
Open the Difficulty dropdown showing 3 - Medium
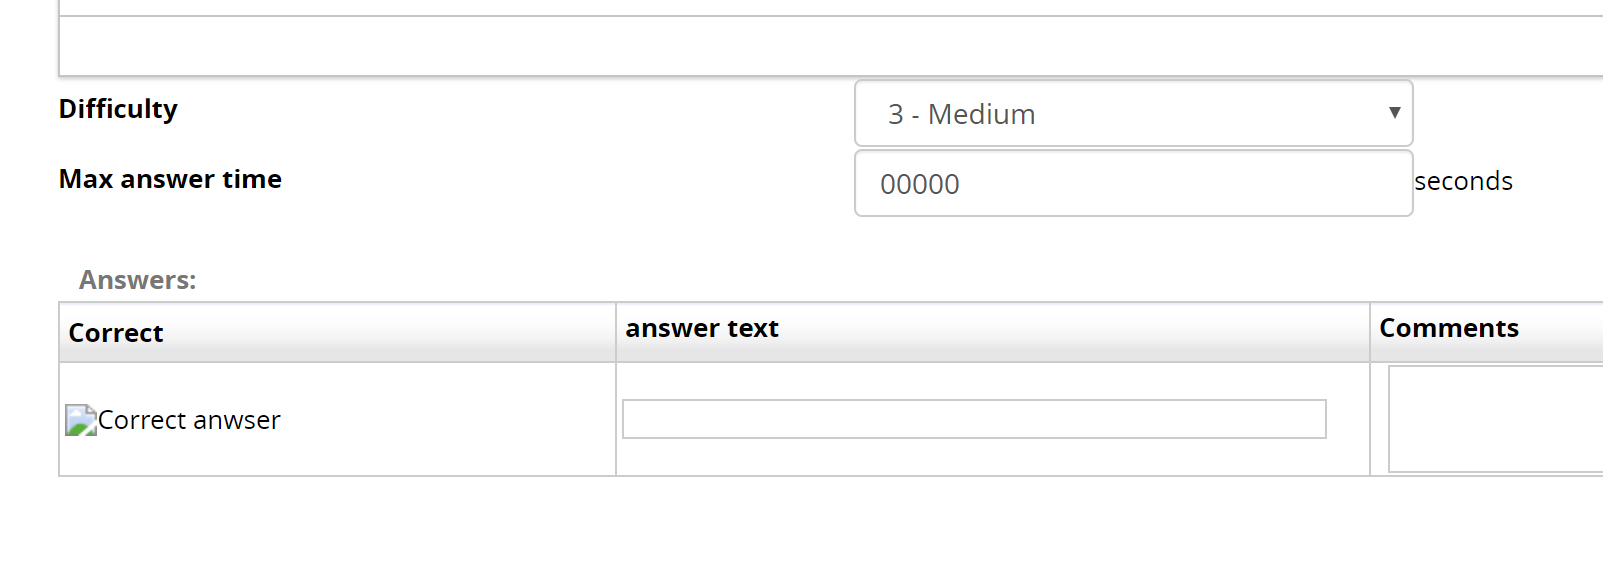[x=1133, y=114]
